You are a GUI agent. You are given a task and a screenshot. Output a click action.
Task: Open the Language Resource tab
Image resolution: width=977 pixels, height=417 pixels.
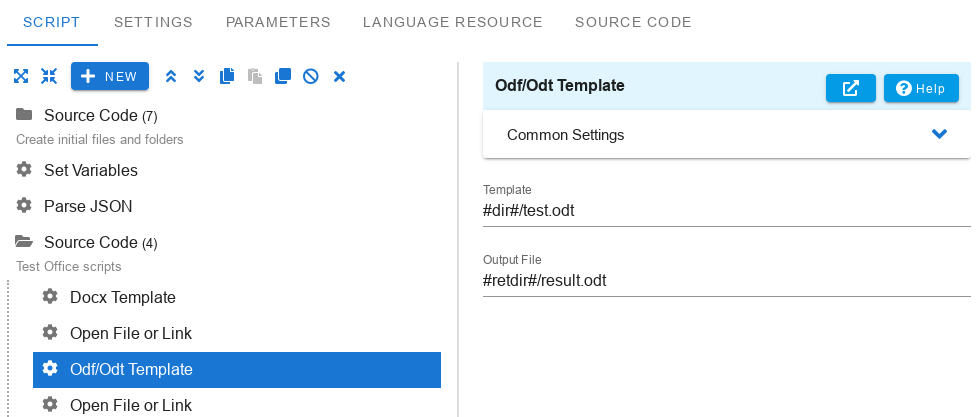pos(452,22)
